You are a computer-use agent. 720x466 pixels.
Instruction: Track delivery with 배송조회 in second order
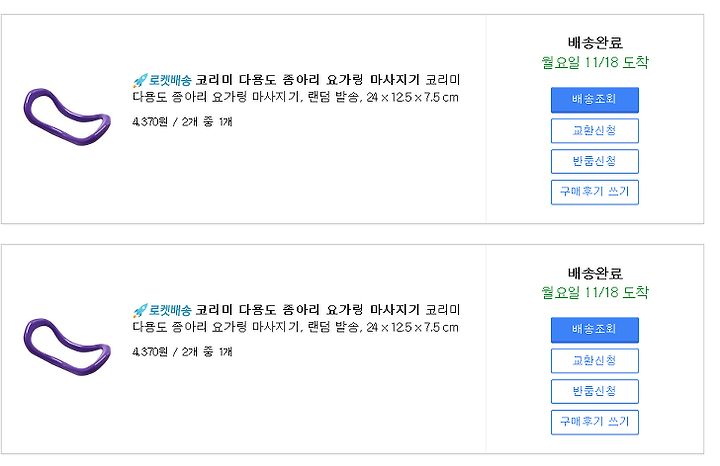point(595,330)
